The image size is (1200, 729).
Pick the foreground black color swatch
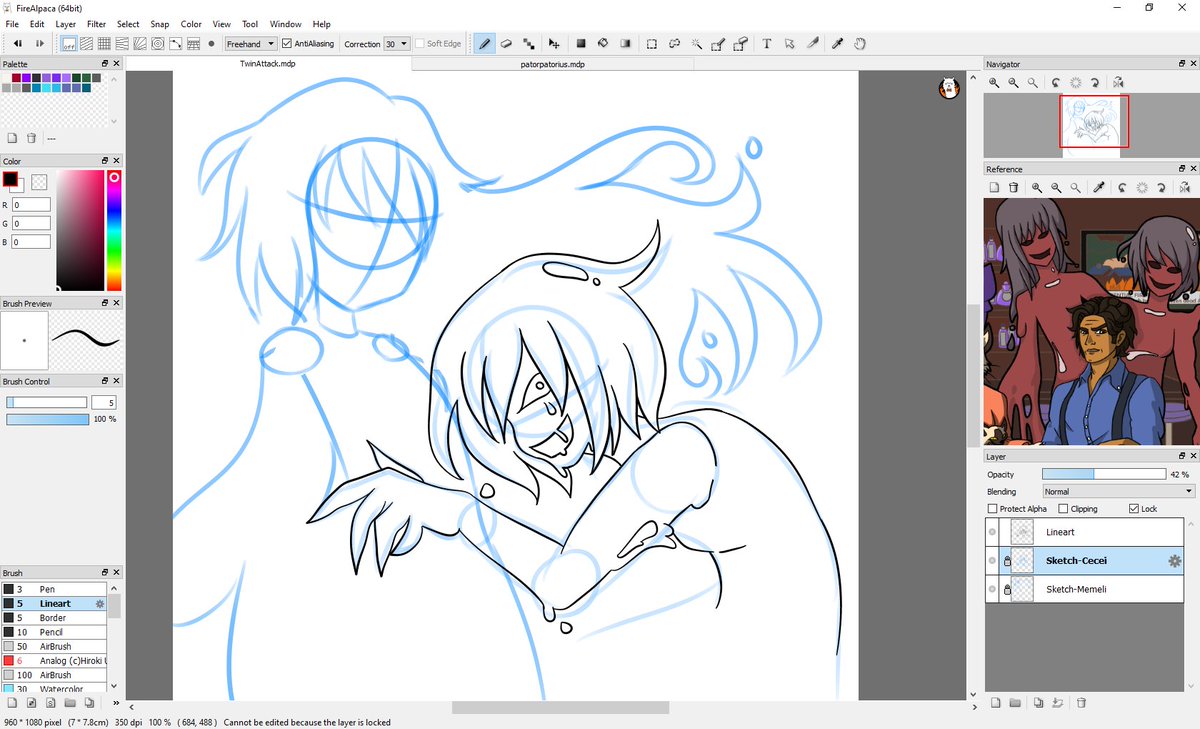10,179
